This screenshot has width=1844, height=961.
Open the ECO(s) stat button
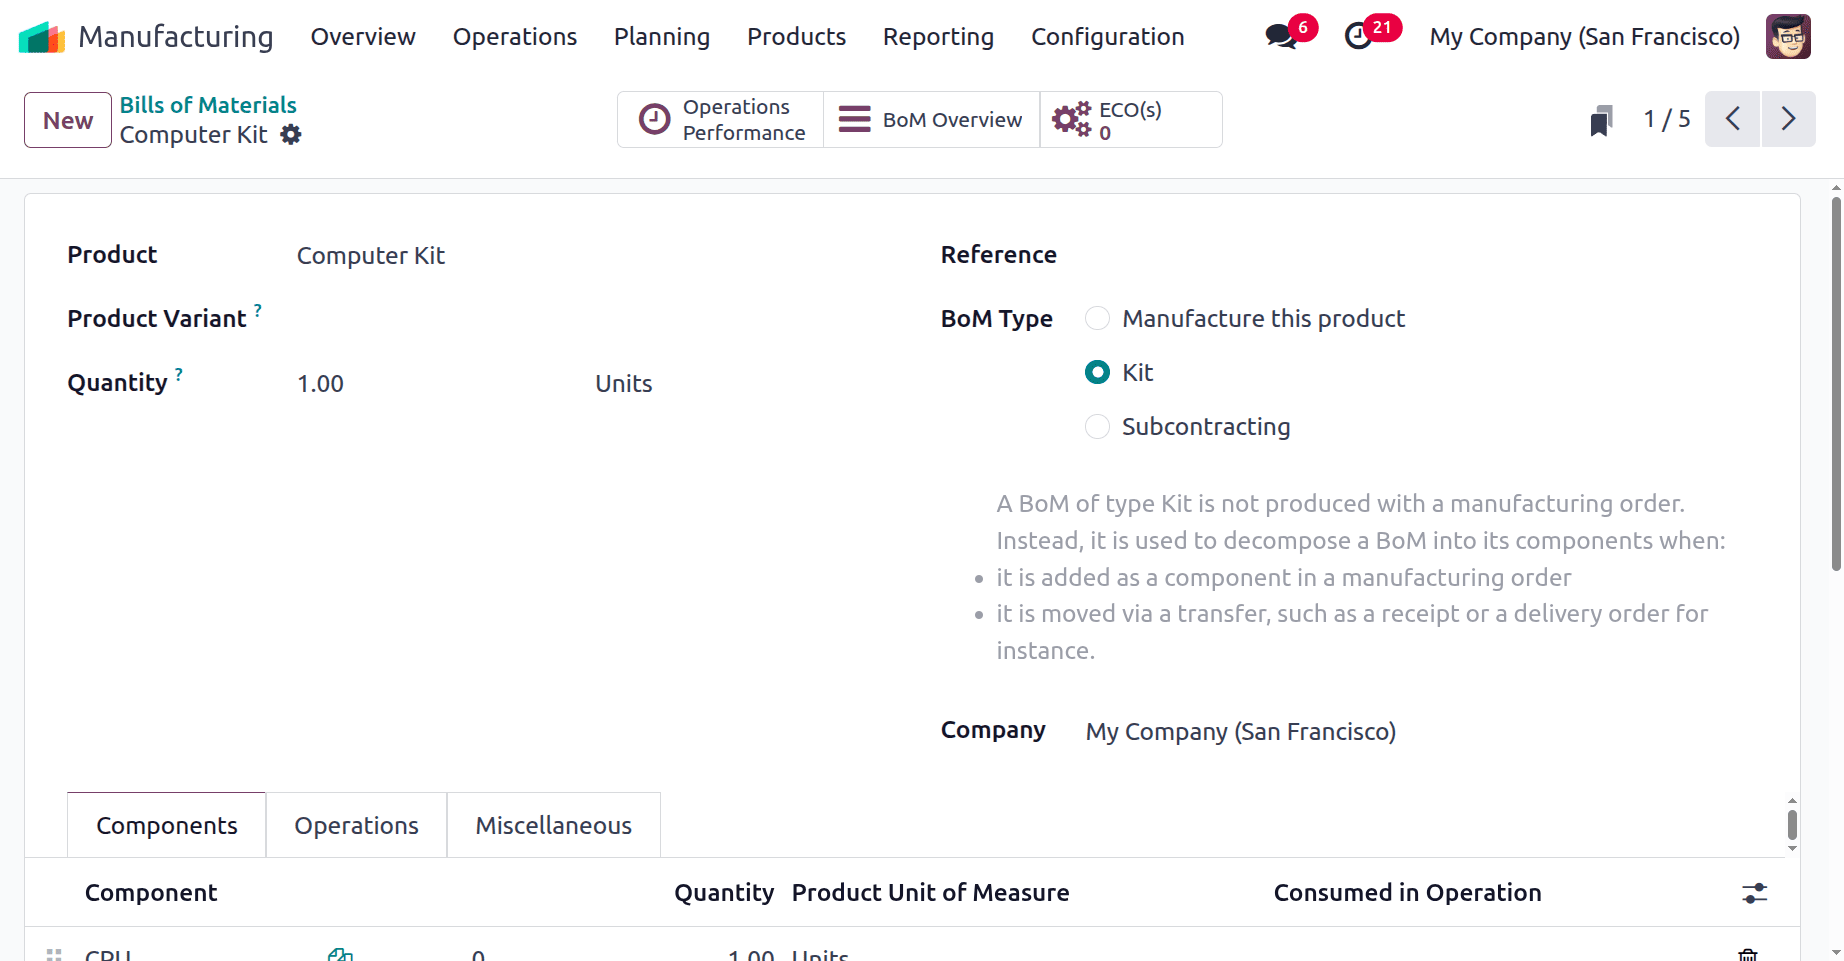tap(1131, 119)
